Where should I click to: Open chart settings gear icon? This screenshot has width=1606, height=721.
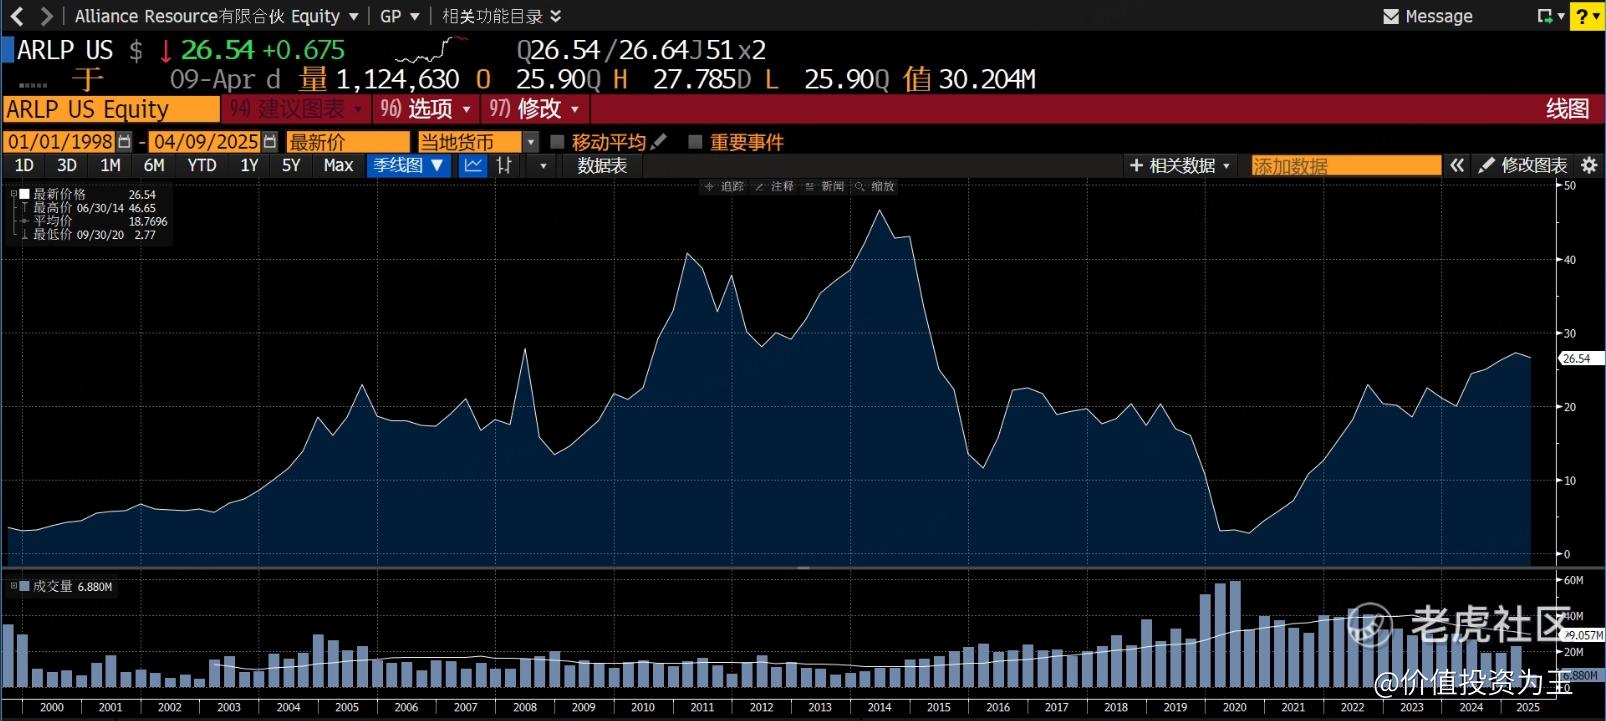(x=1589, y=165)
